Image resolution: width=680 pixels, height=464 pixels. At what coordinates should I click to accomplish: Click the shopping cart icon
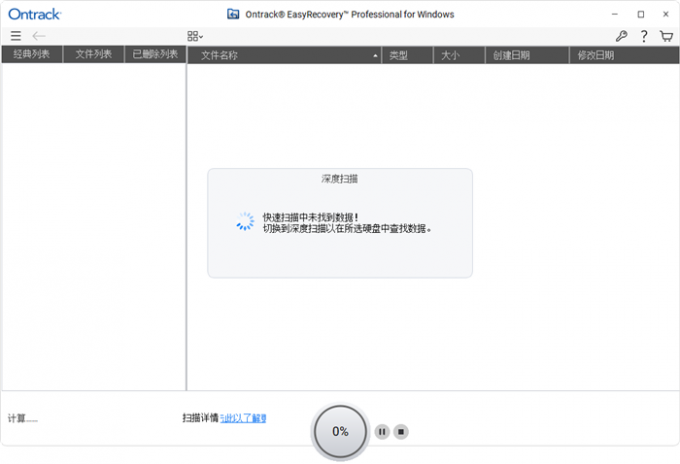tap(666, 36)
